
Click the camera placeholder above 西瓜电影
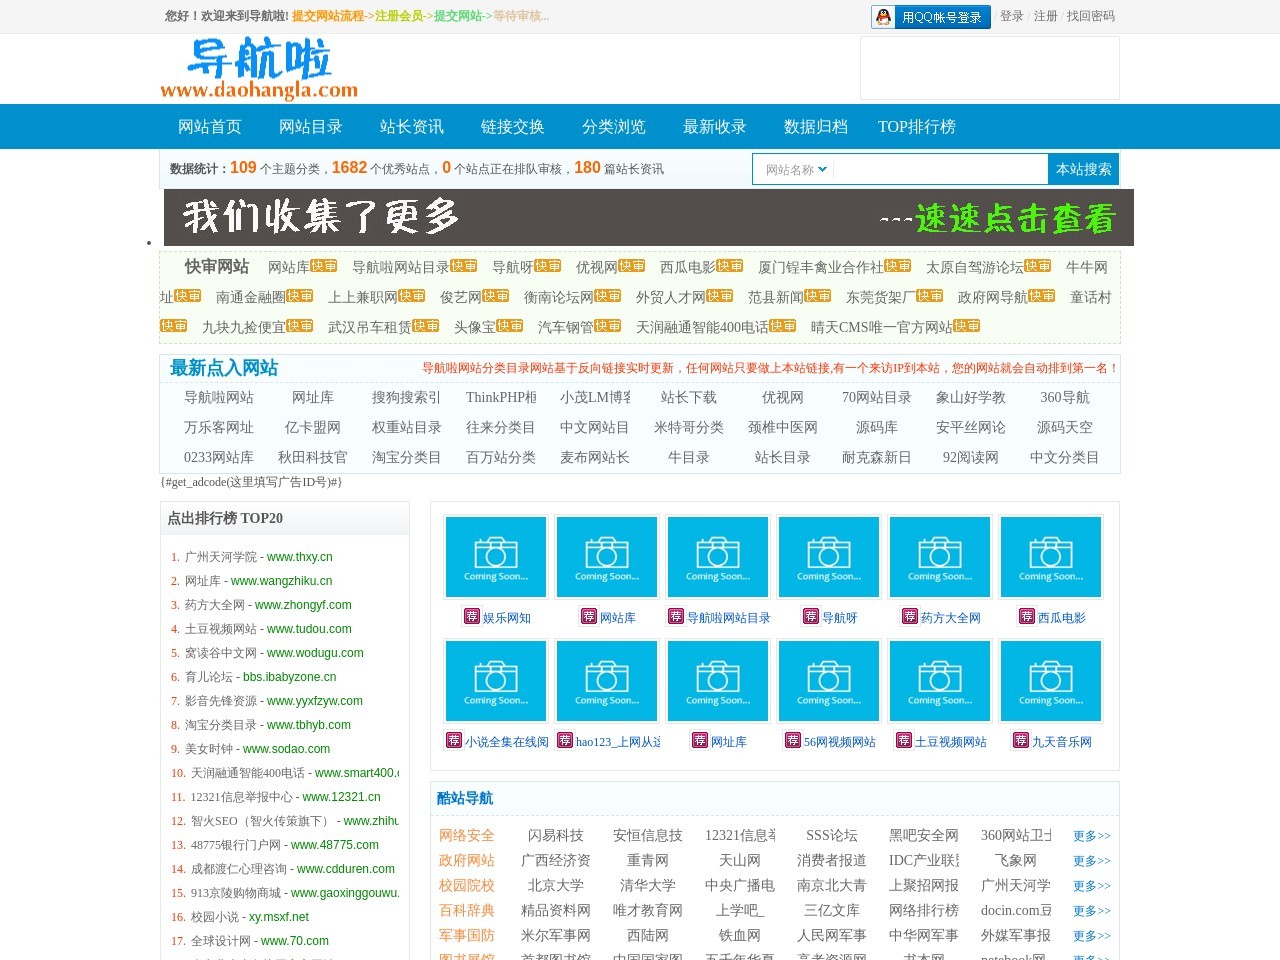[1050, 556]
